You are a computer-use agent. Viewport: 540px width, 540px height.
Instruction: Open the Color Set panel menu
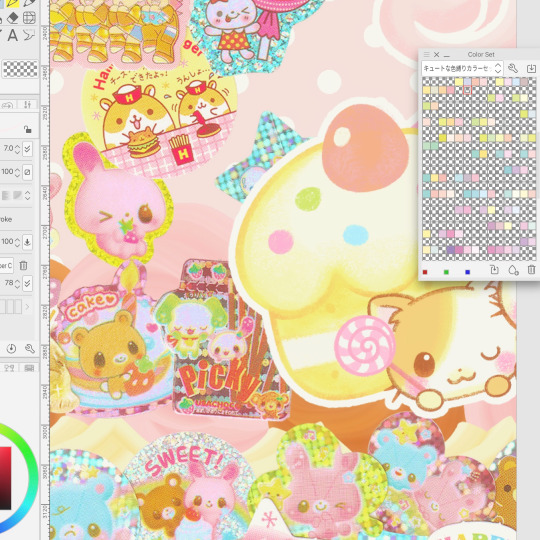426,54
